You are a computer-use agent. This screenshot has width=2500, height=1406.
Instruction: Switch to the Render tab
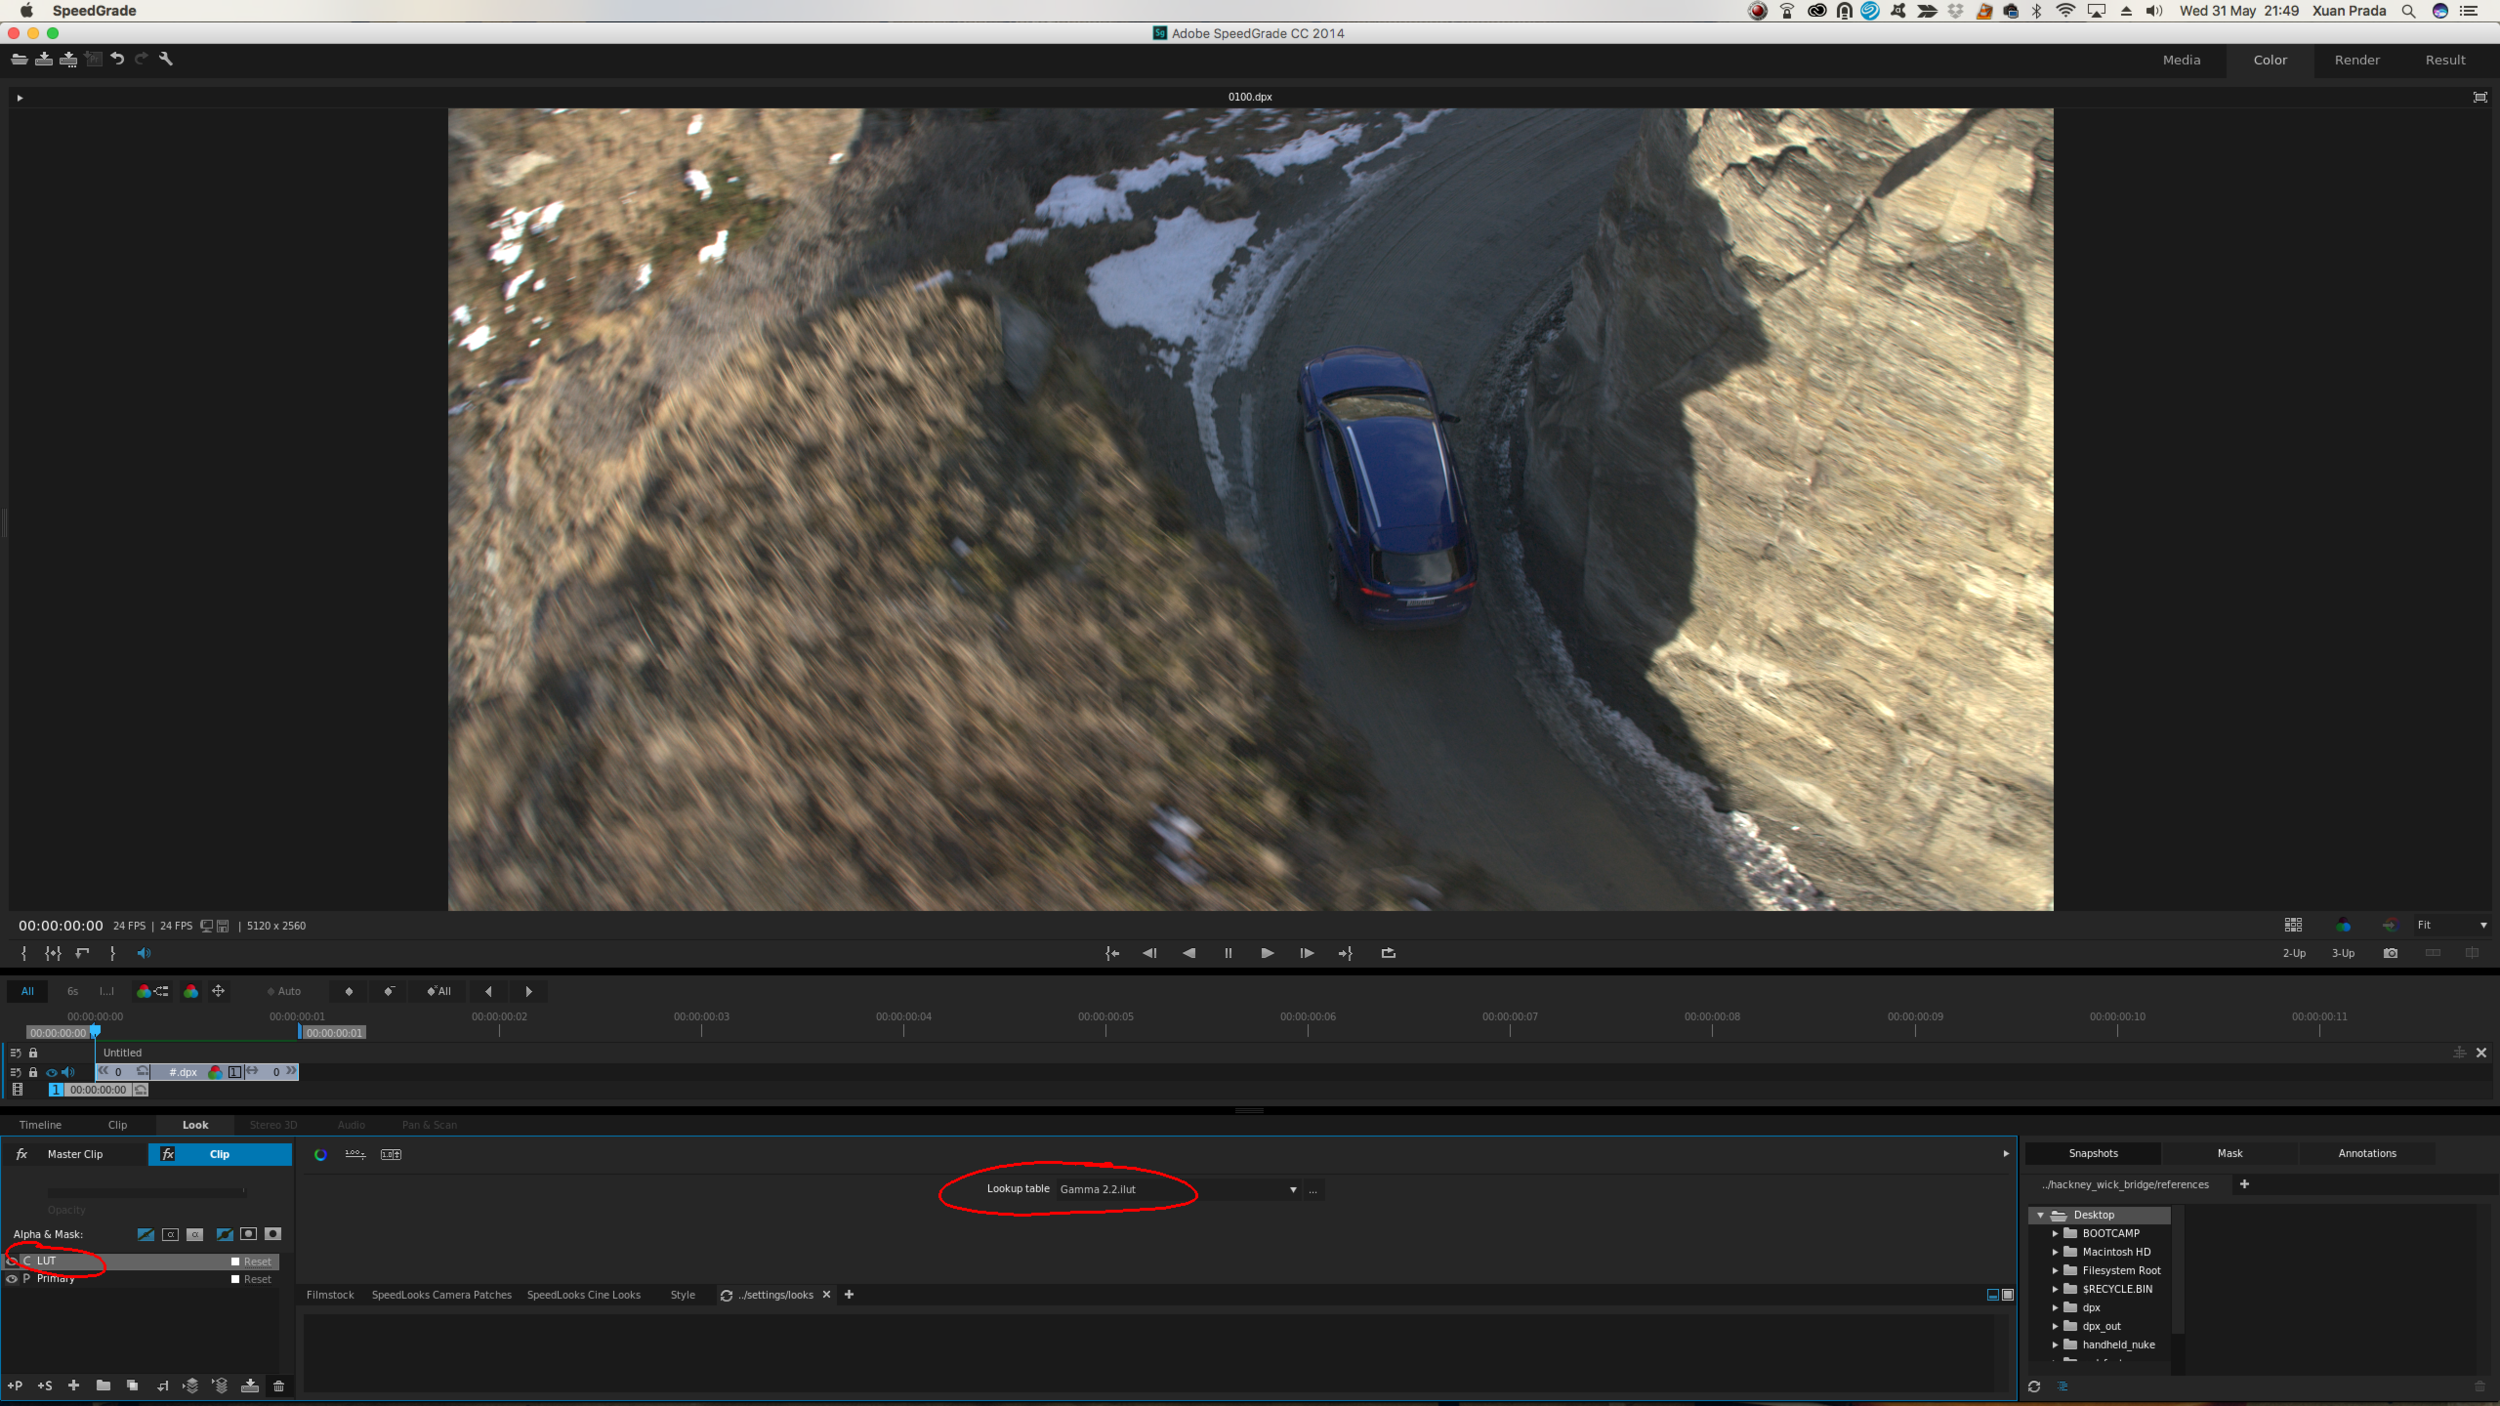click(x=2356, y=60)
